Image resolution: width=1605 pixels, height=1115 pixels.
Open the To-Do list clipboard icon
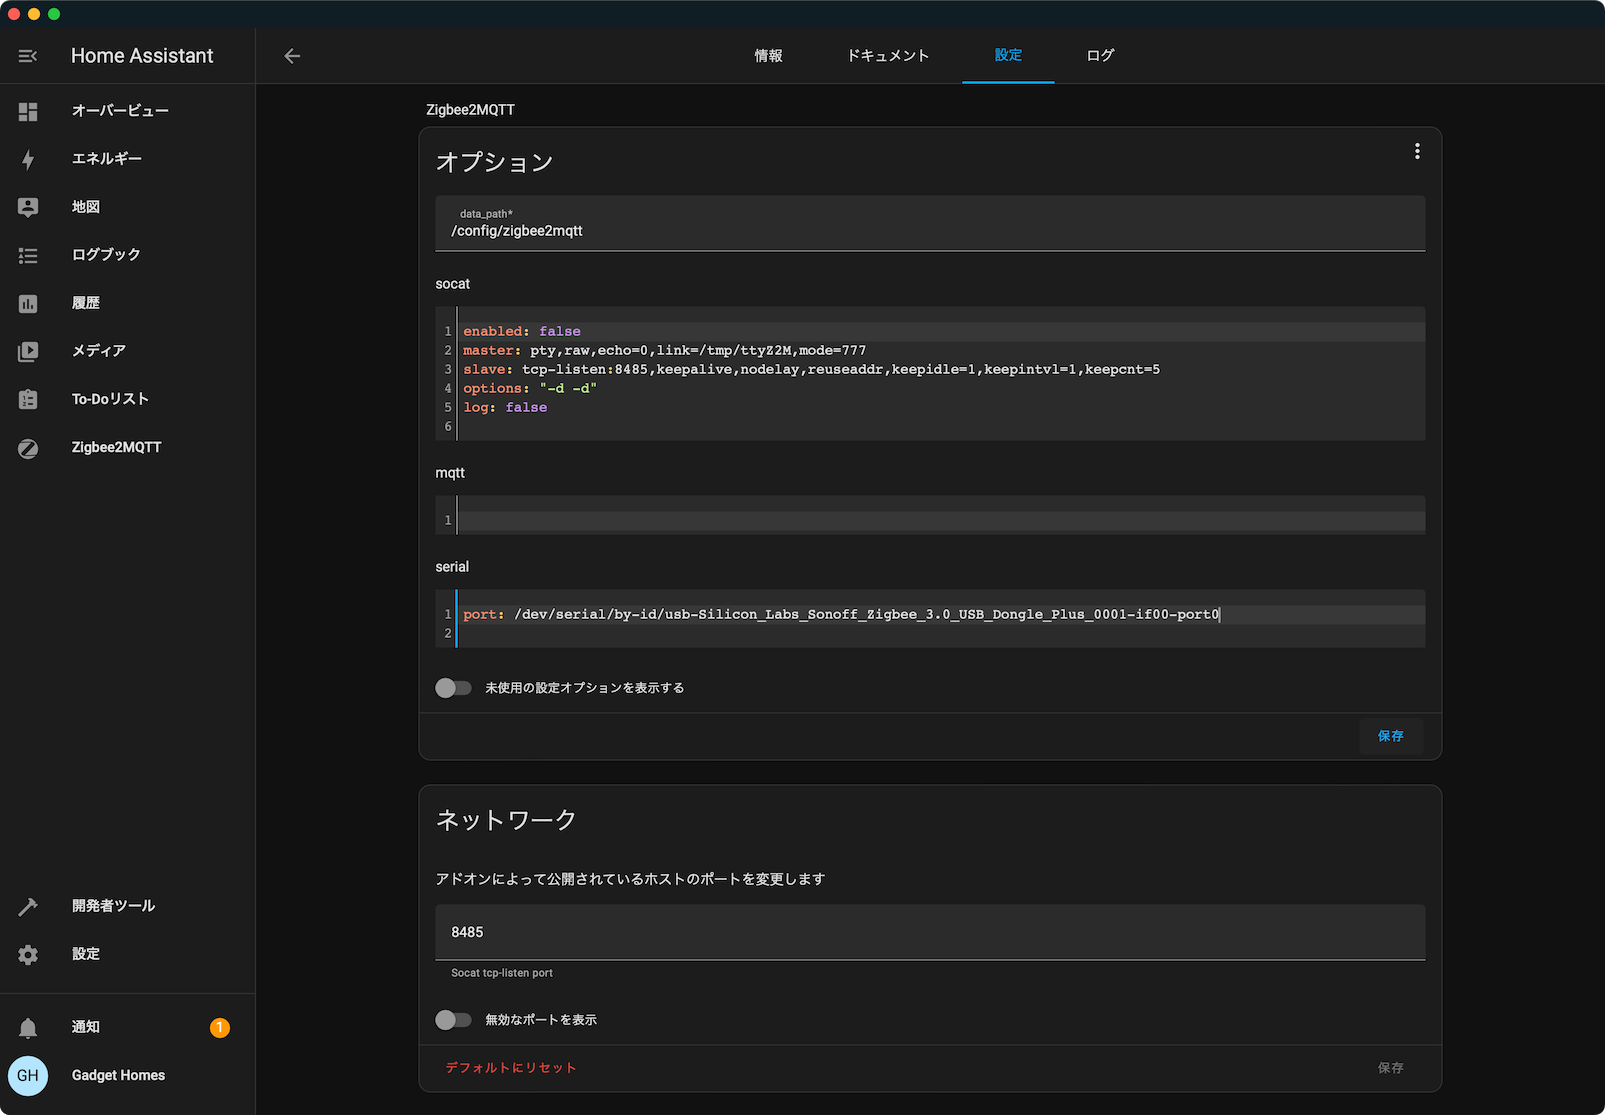click(28, 399)
